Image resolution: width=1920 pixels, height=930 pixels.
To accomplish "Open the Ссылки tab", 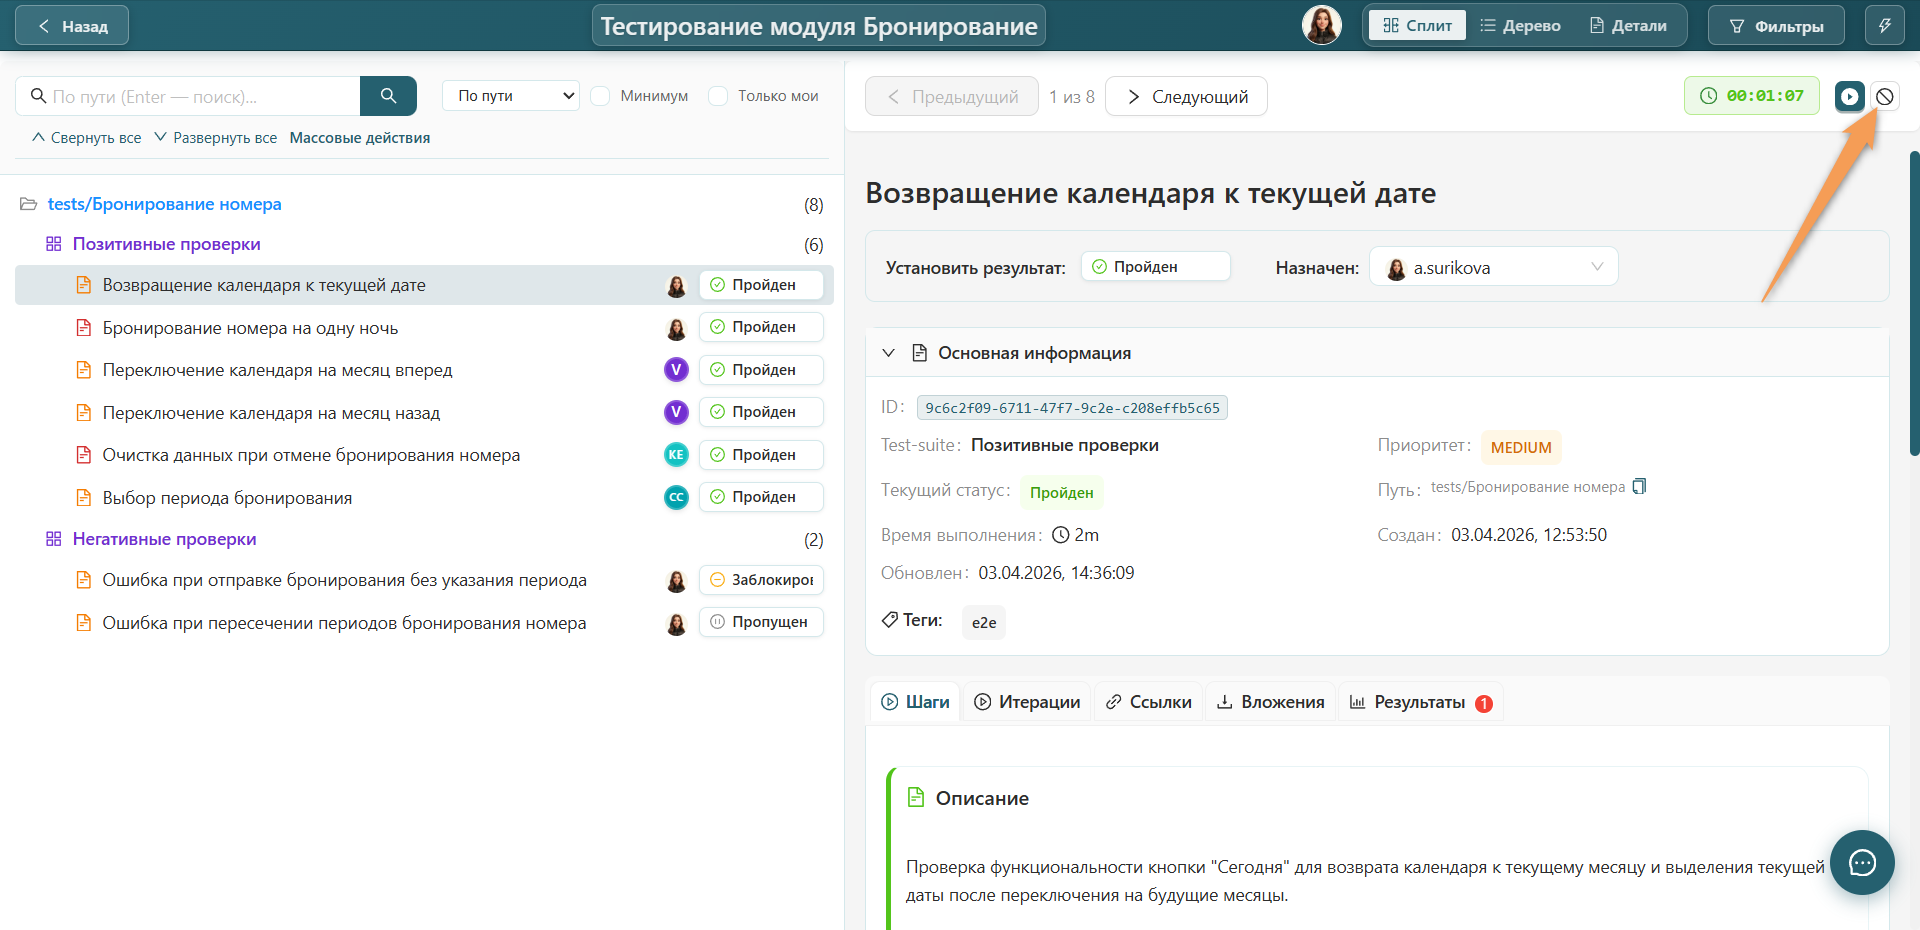I will point(1148,702).
